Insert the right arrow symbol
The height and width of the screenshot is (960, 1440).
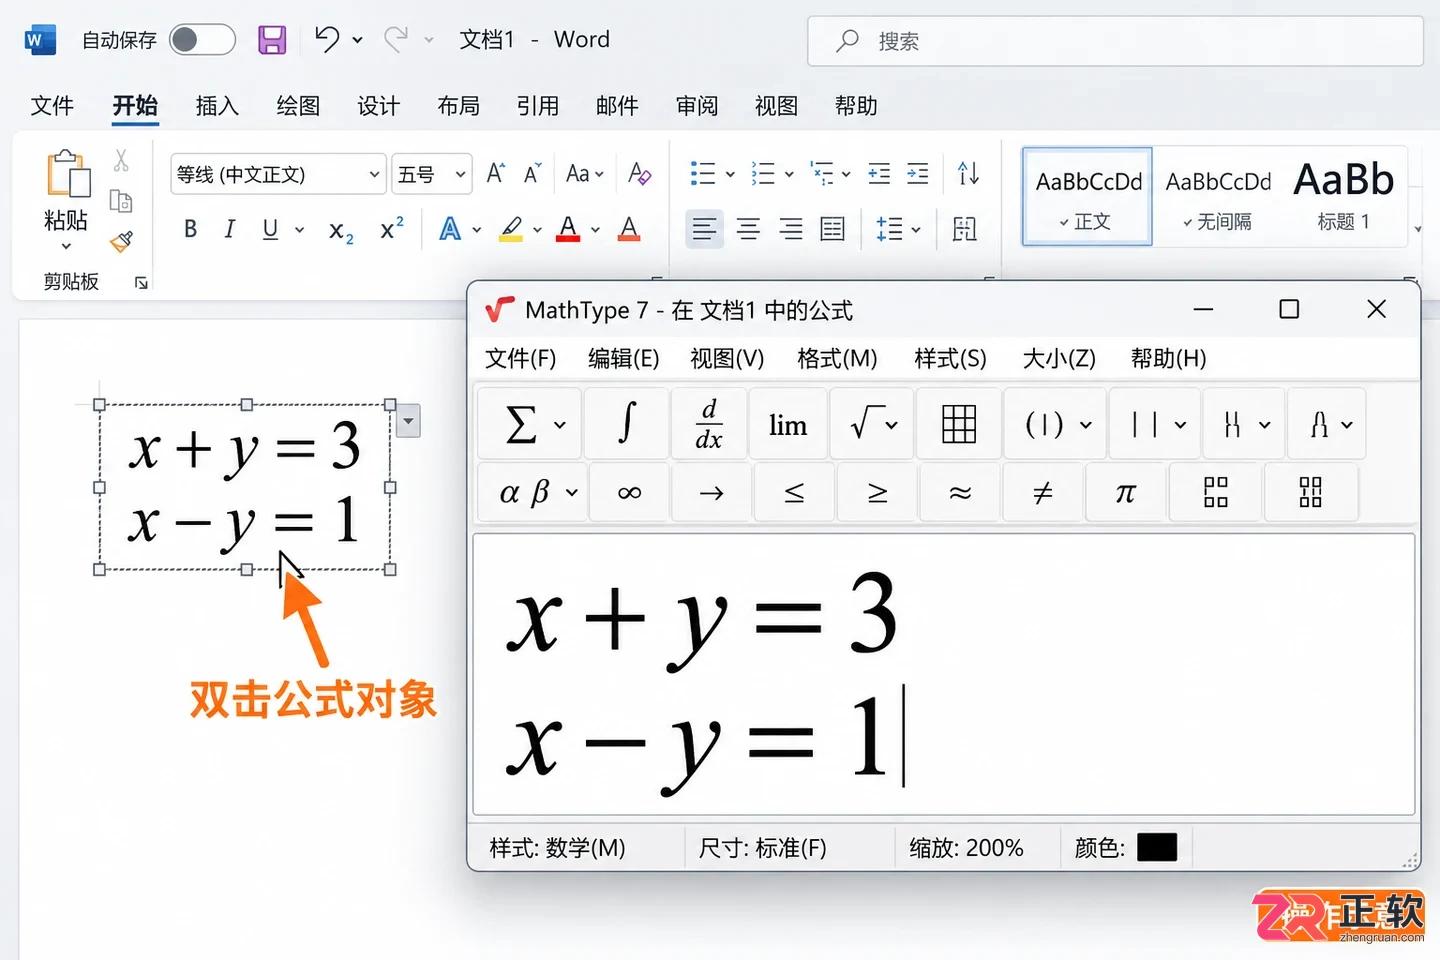point(711,492)
